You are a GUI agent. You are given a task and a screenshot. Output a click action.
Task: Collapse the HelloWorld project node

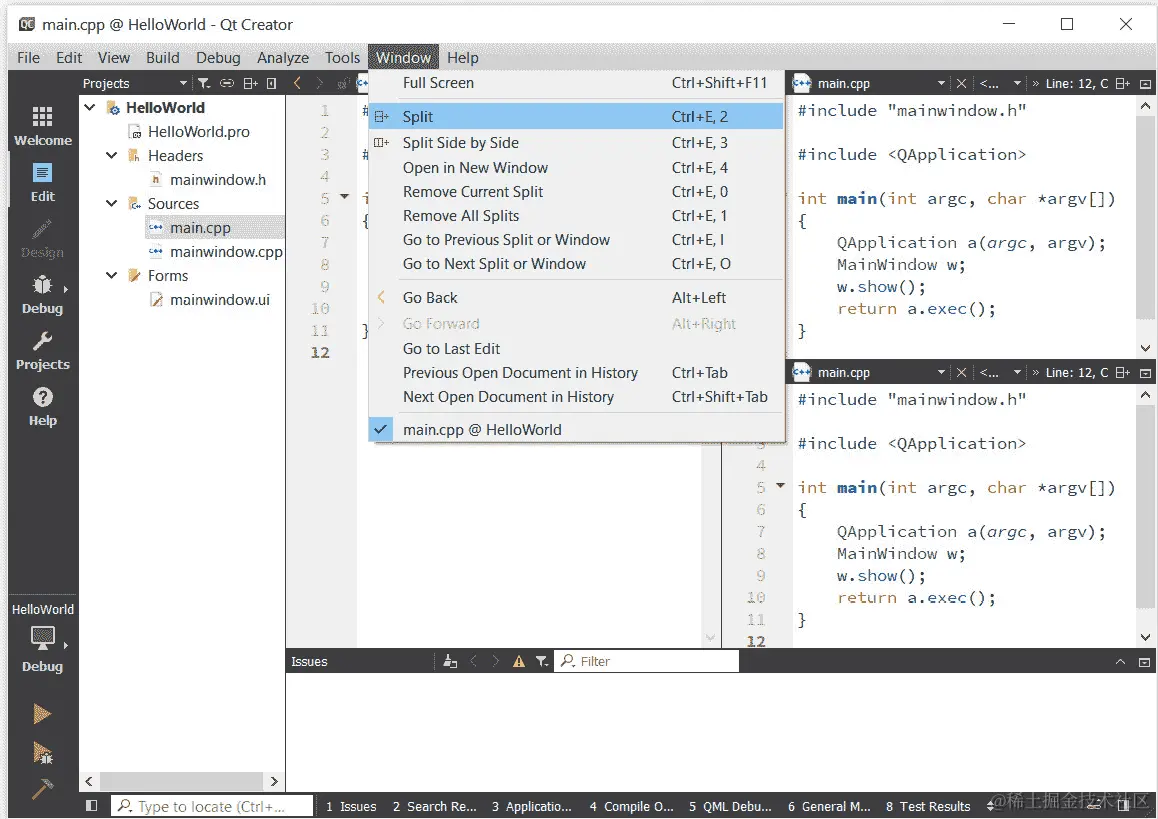click(x=89, y=108)
